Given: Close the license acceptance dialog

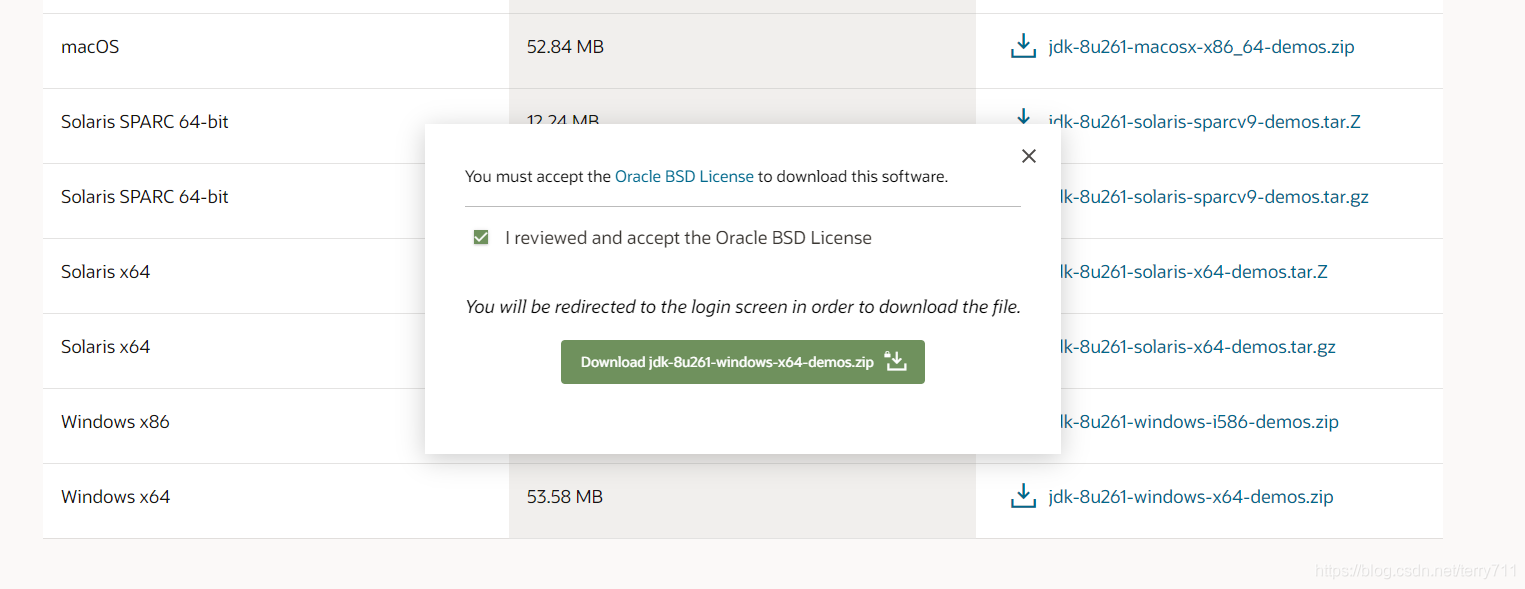Looking at the screenshot, I should (x=1029, y=156).
